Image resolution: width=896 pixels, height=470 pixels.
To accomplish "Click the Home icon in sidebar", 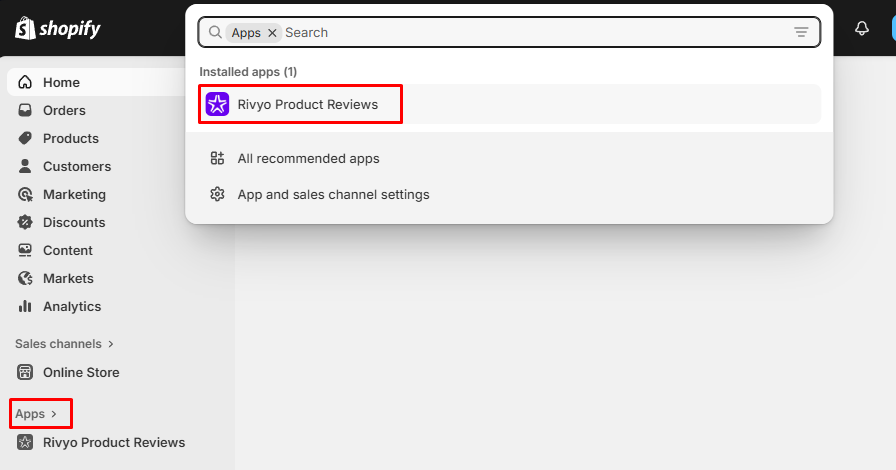I will coord(25,82).
